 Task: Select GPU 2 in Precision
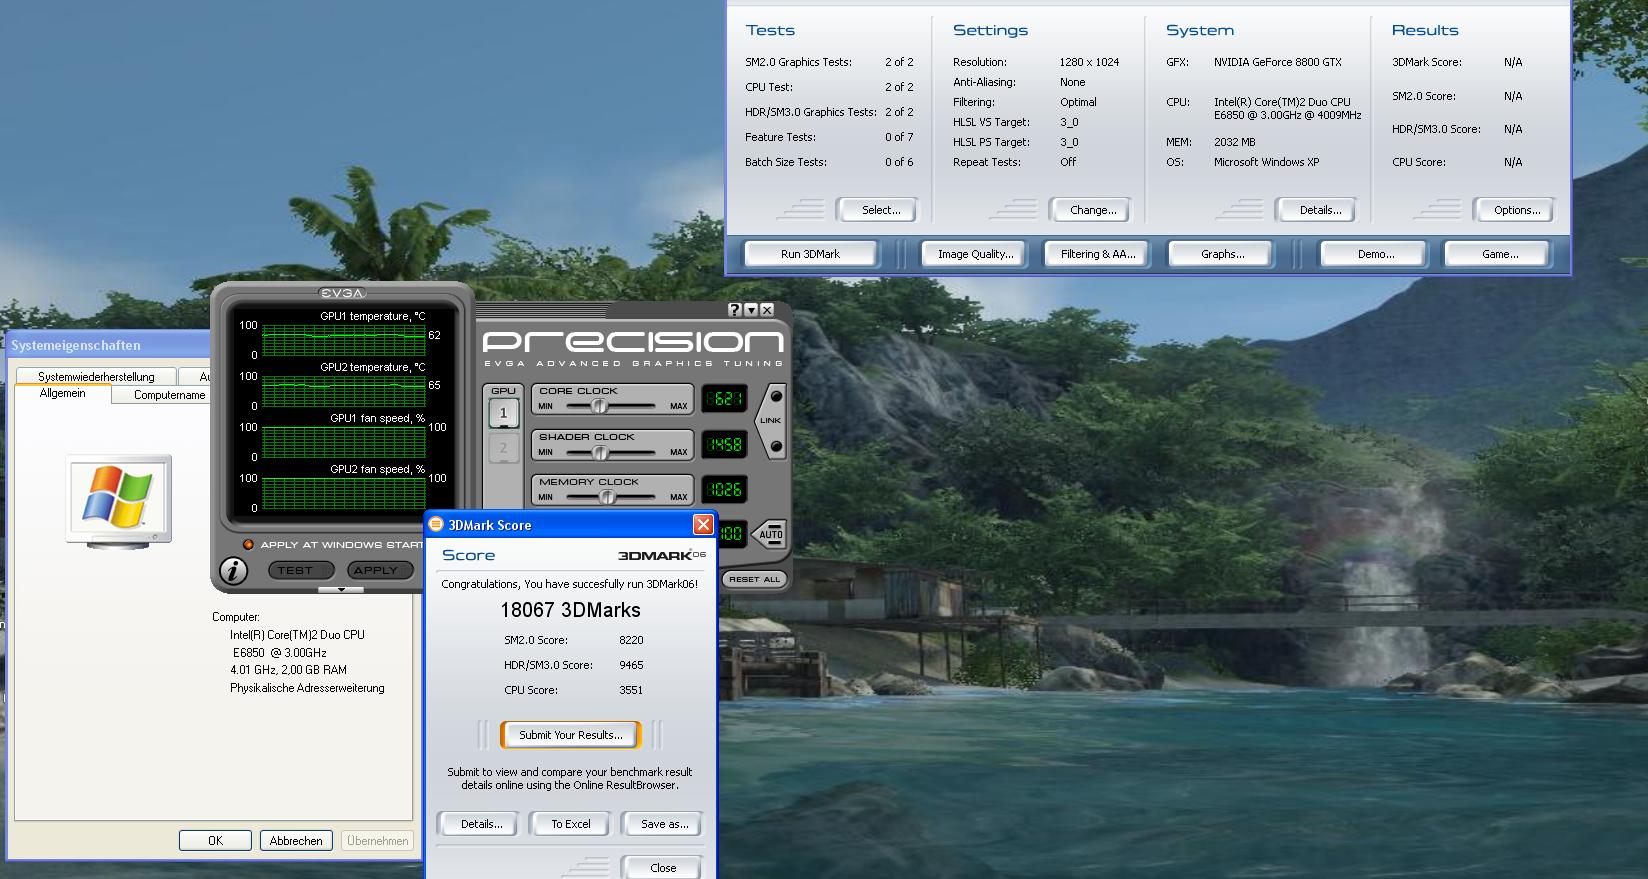(x=503, y=448)
